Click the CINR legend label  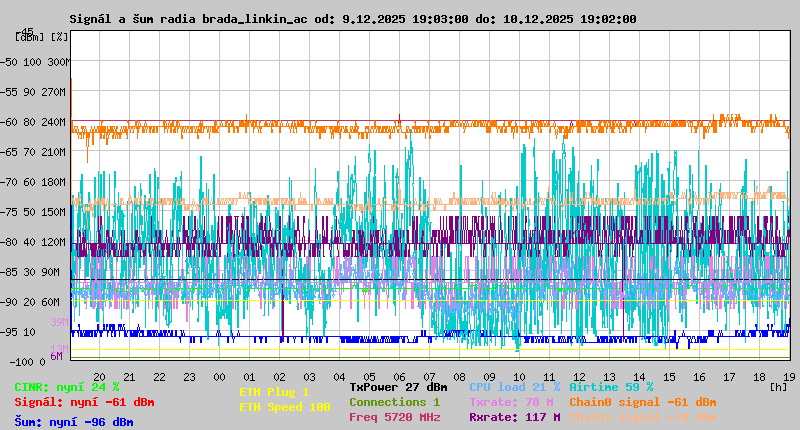(67, 387)
